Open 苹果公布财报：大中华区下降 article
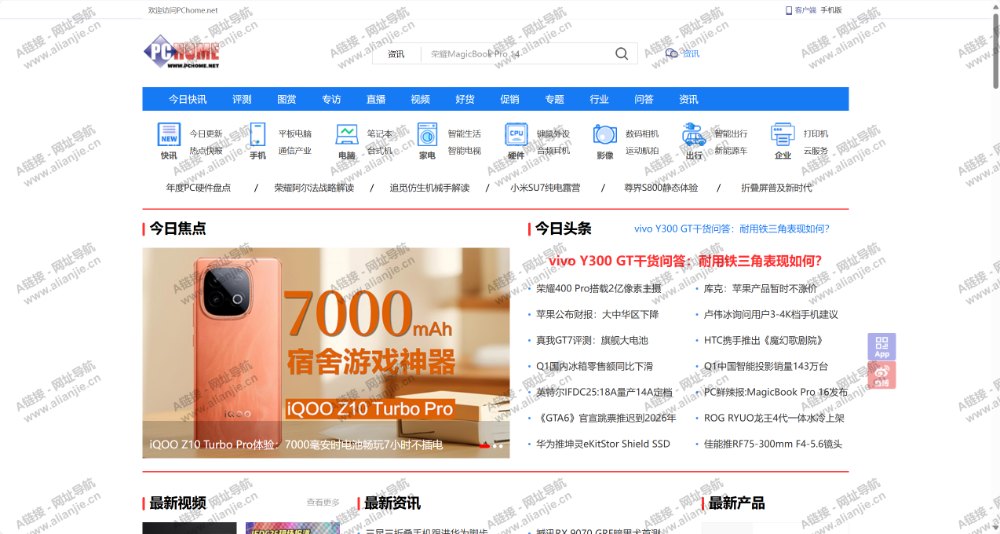The height and width of the screenshot is (534, 1000). point(597,315)
